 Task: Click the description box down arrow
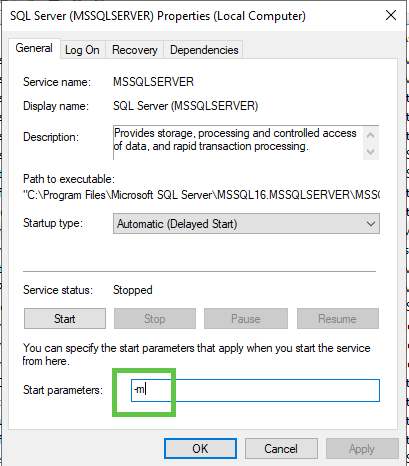click(371, 152)
